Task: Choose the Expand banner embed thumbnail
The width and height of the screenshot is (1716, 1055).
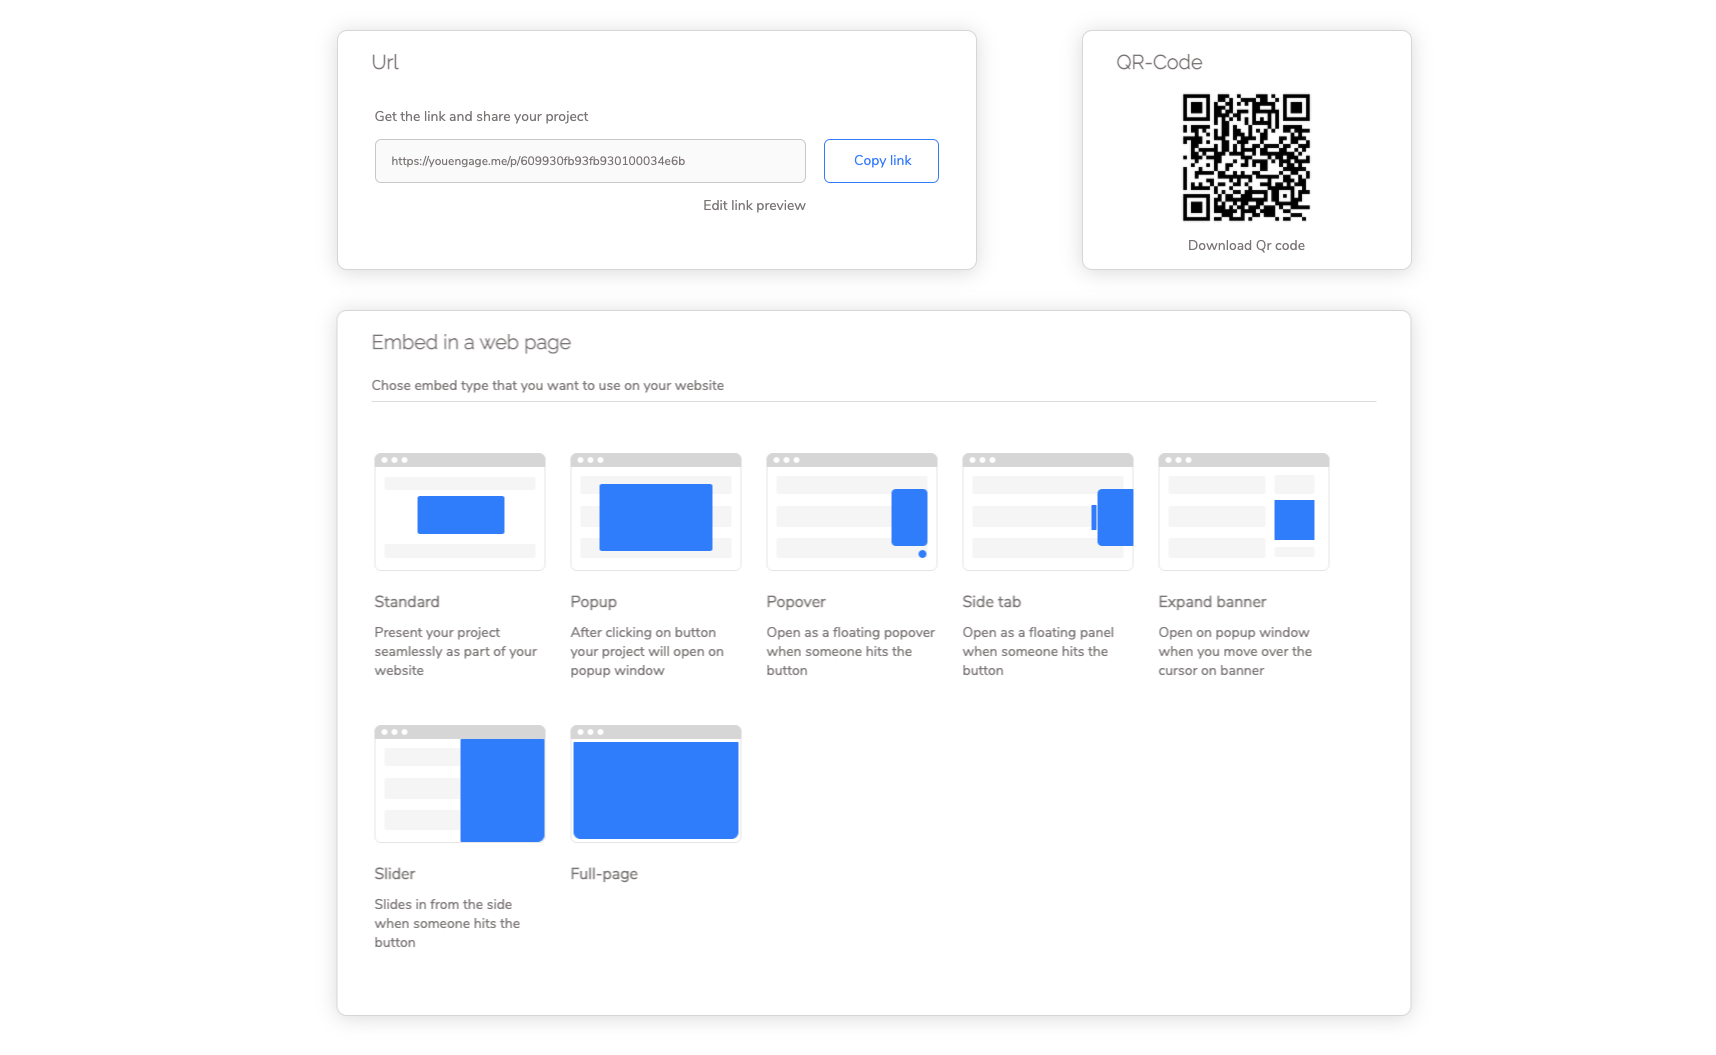Action: (x=1244, y=512)
